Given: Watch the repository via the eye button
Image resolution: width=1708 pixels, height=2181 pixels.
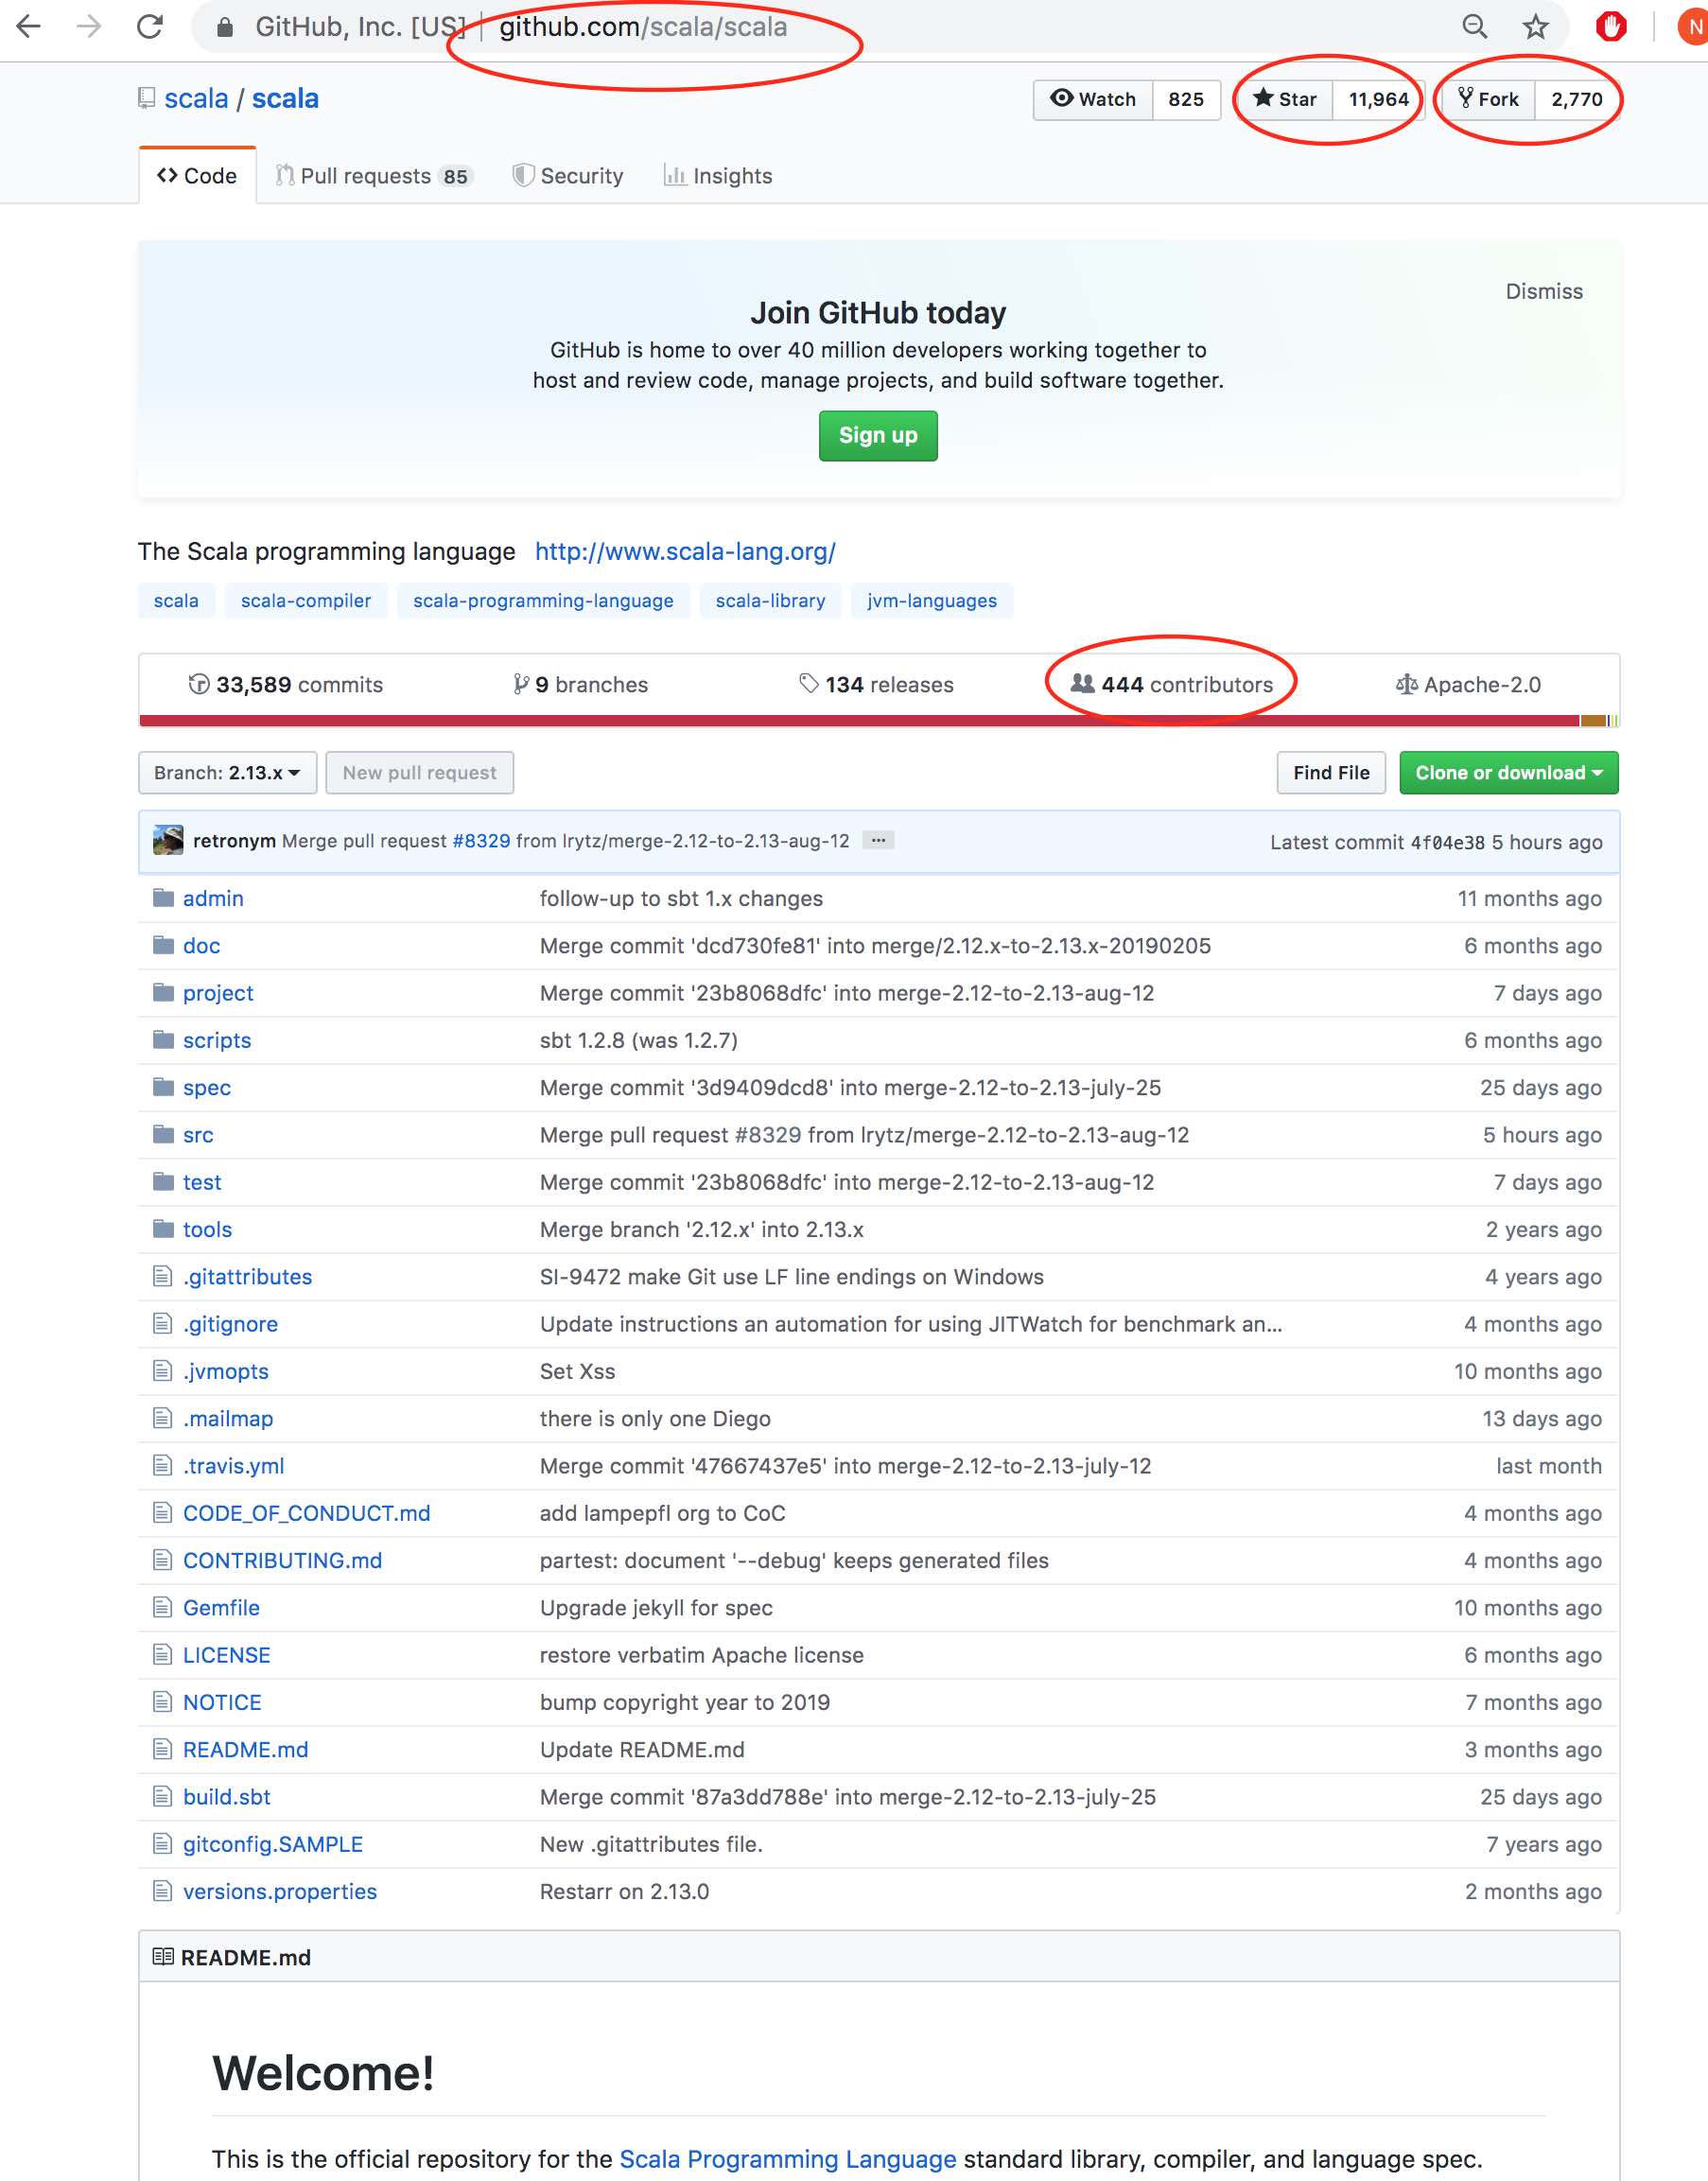Looking at the screenshot, I should [x=1093, y=99].
